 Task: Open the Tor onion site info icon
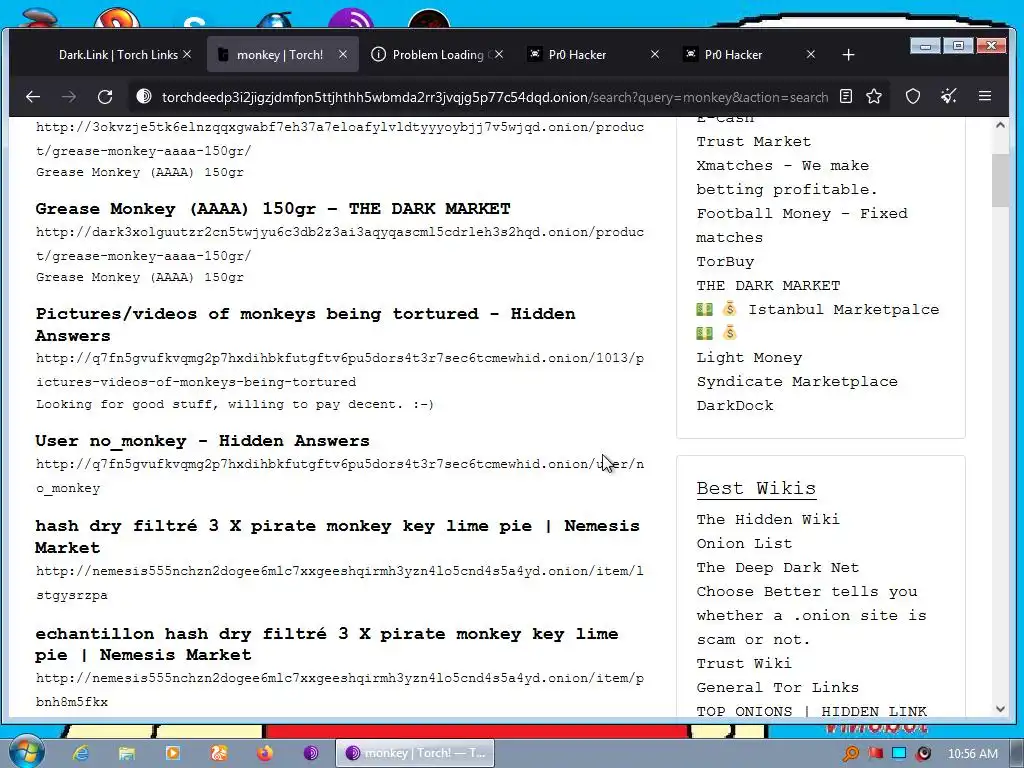point(144,97)
